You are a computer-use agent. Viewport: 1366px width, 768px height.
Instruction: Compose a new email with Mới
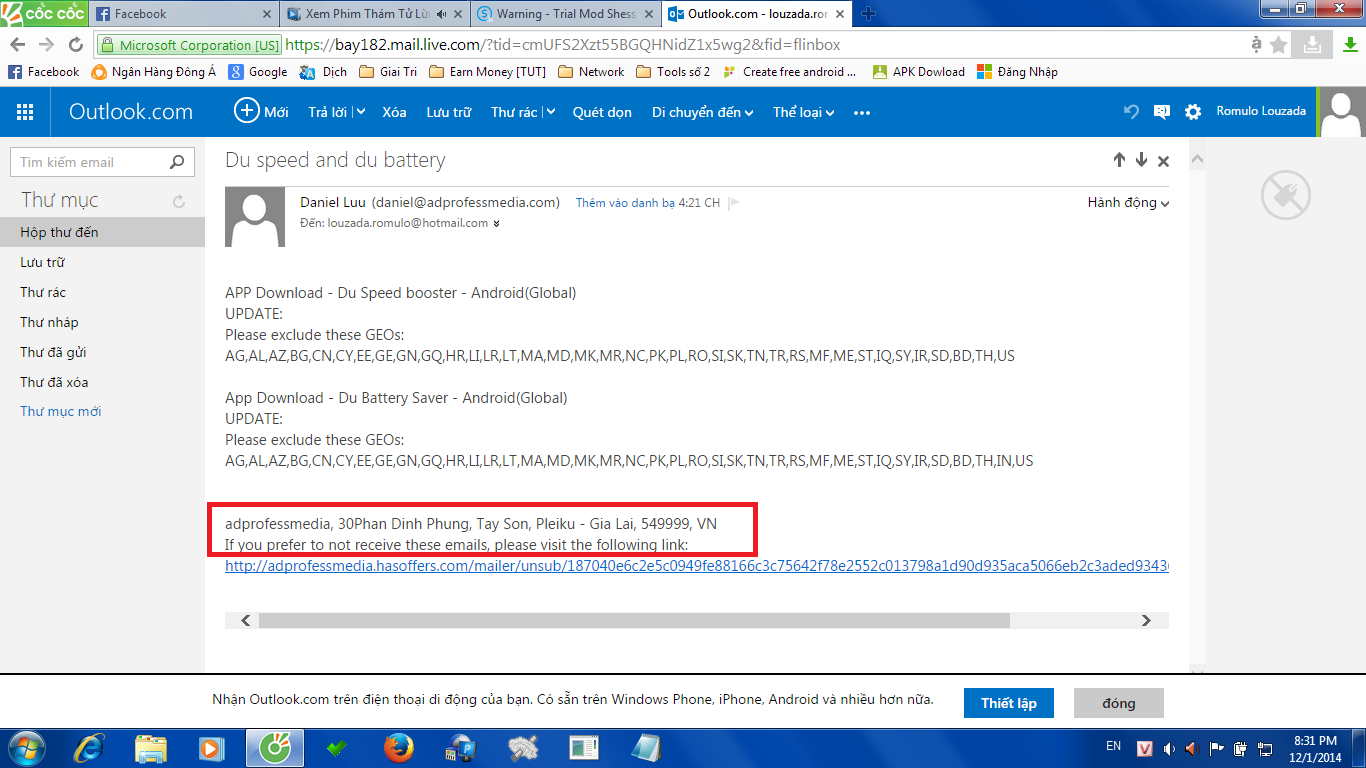pos(261,111)
